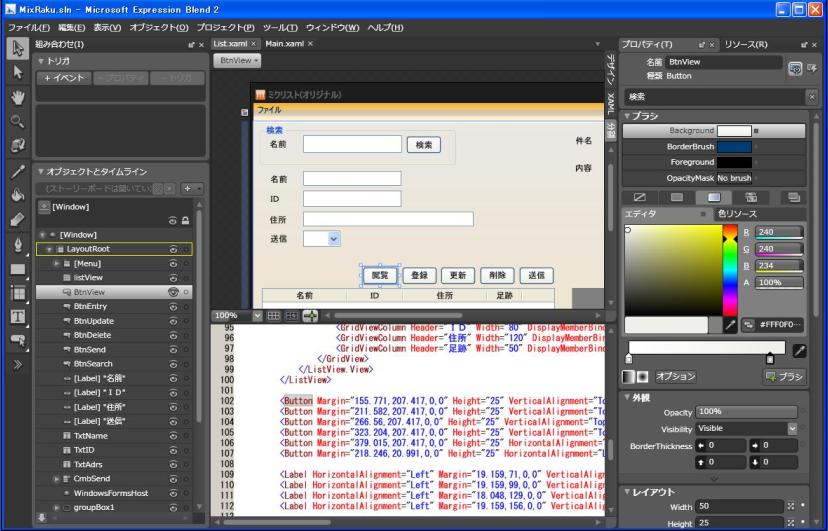The image size is (828, 531).
Task: Select the Paint Bucket tool
Action: click(17, 195)
